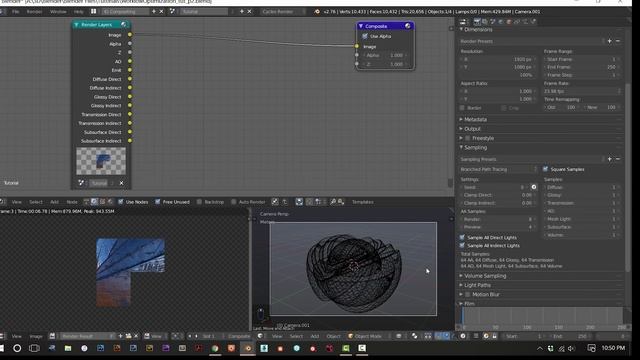This screenshot has width=640, height=360.
Task: Add a new render preset with plus
Action: click(610, 41)
